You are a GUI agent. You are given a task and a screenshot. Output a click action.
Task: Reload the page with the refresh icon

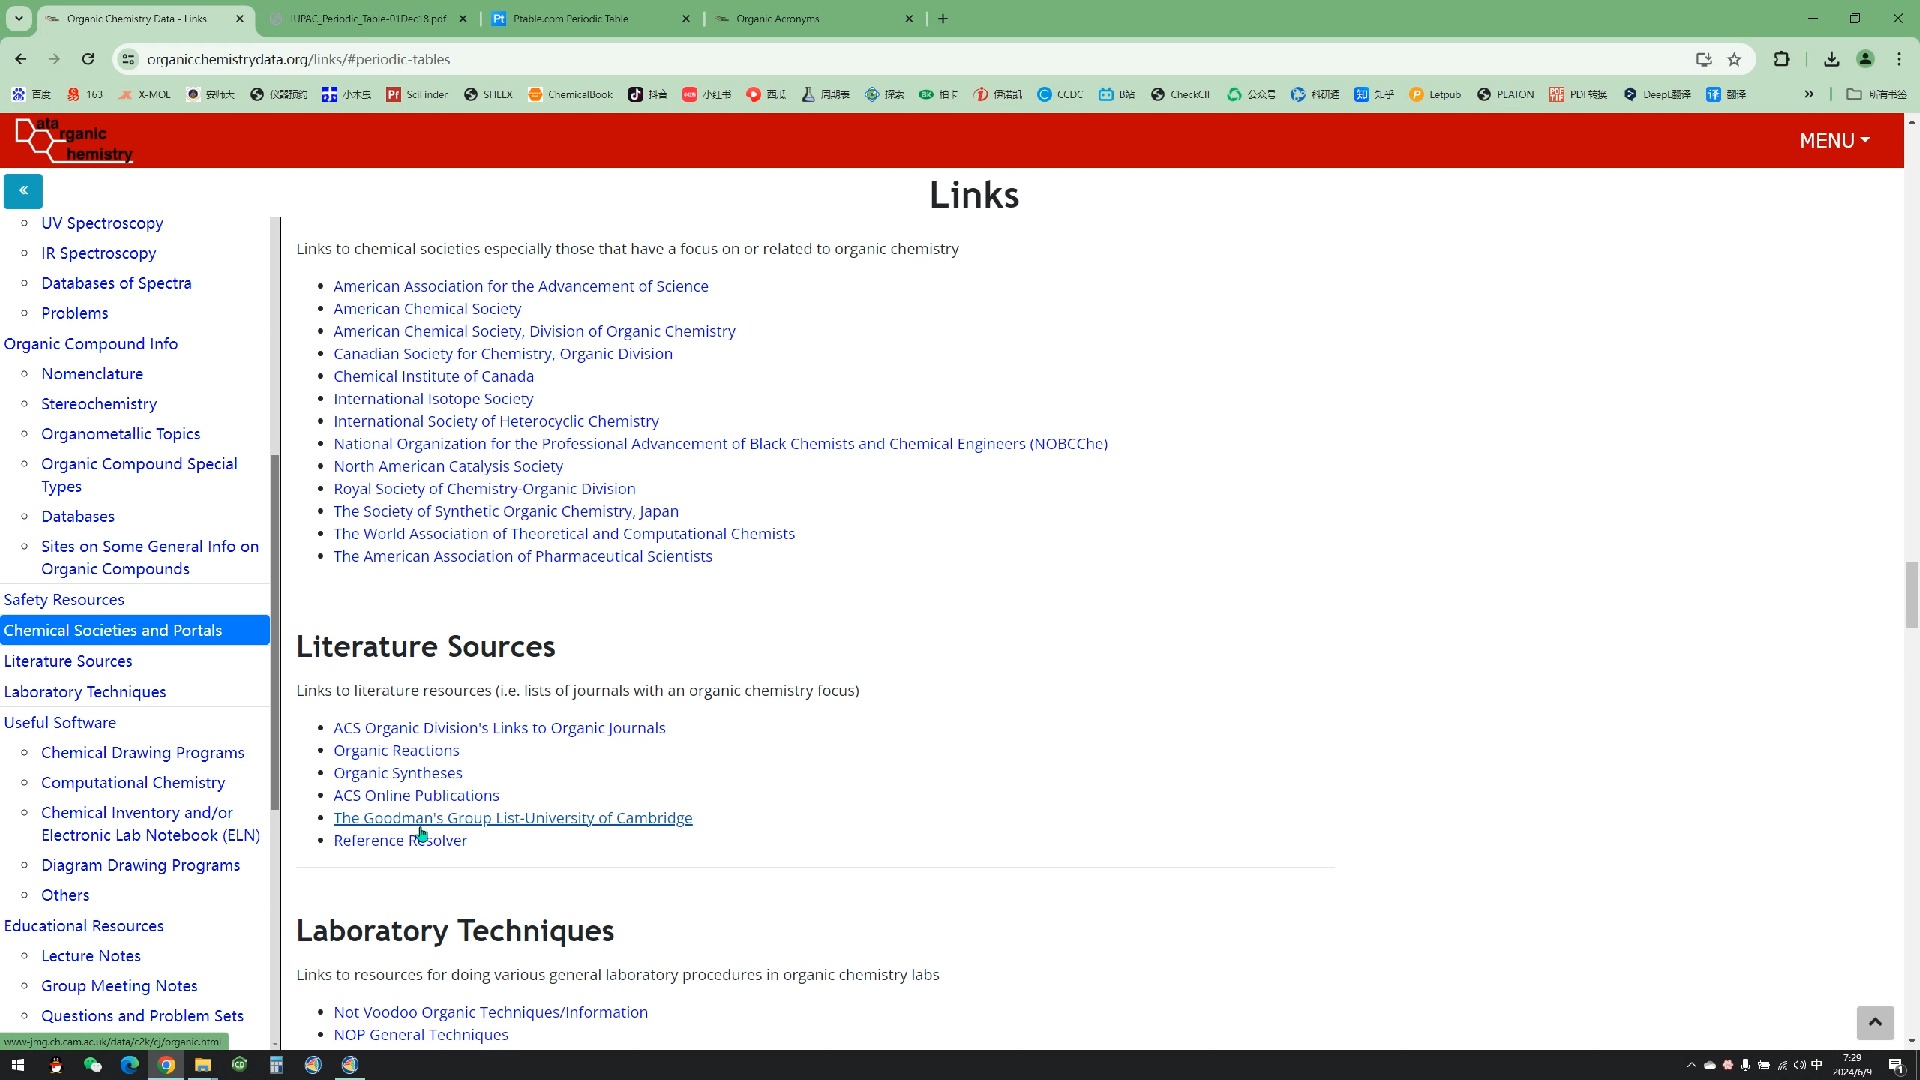click(x=88, y=59)
